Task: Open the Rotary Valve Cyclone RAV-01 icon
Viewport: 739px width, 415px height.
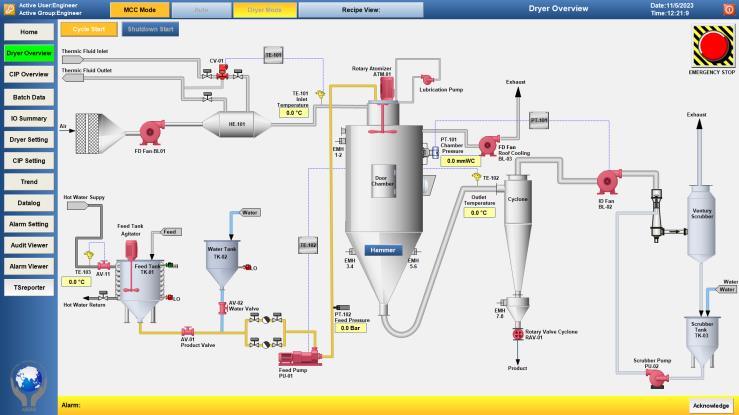Action: coord(518,335)
